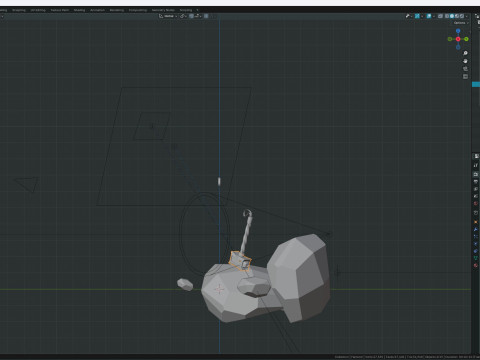The width and height of the screenshot is (480, 360).
Task: Open the Shading workspace tab
Action: pyautogui.click(x=79, y=10)
